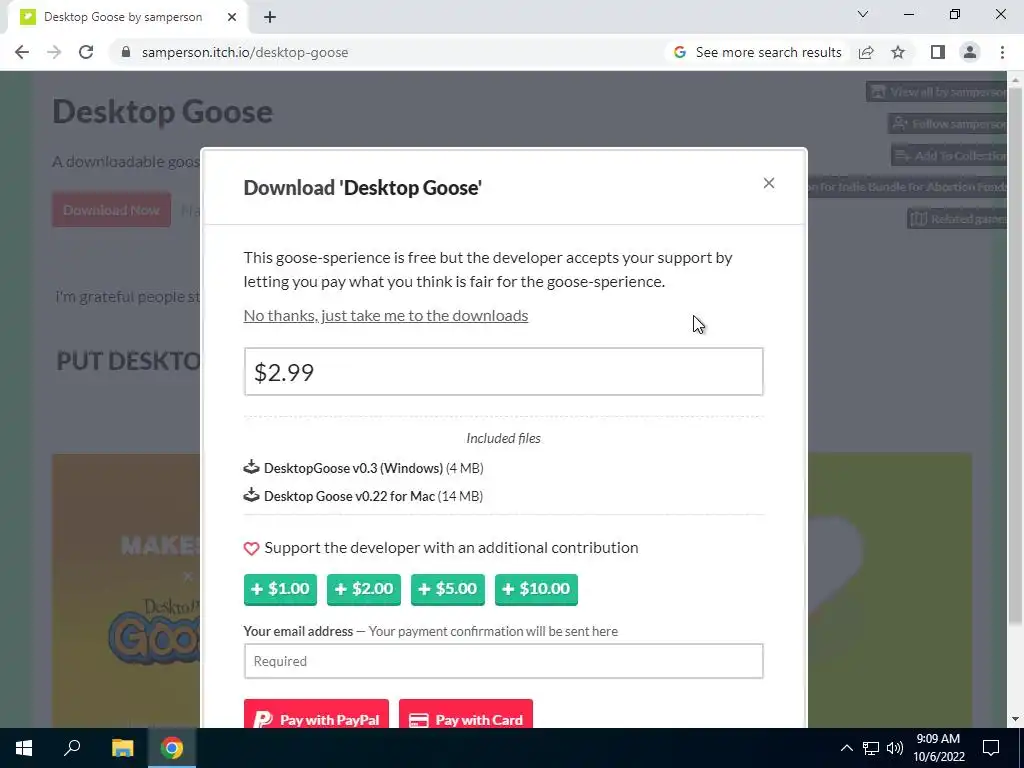
Task: Open Windows taskbar search
Action: 72,748
